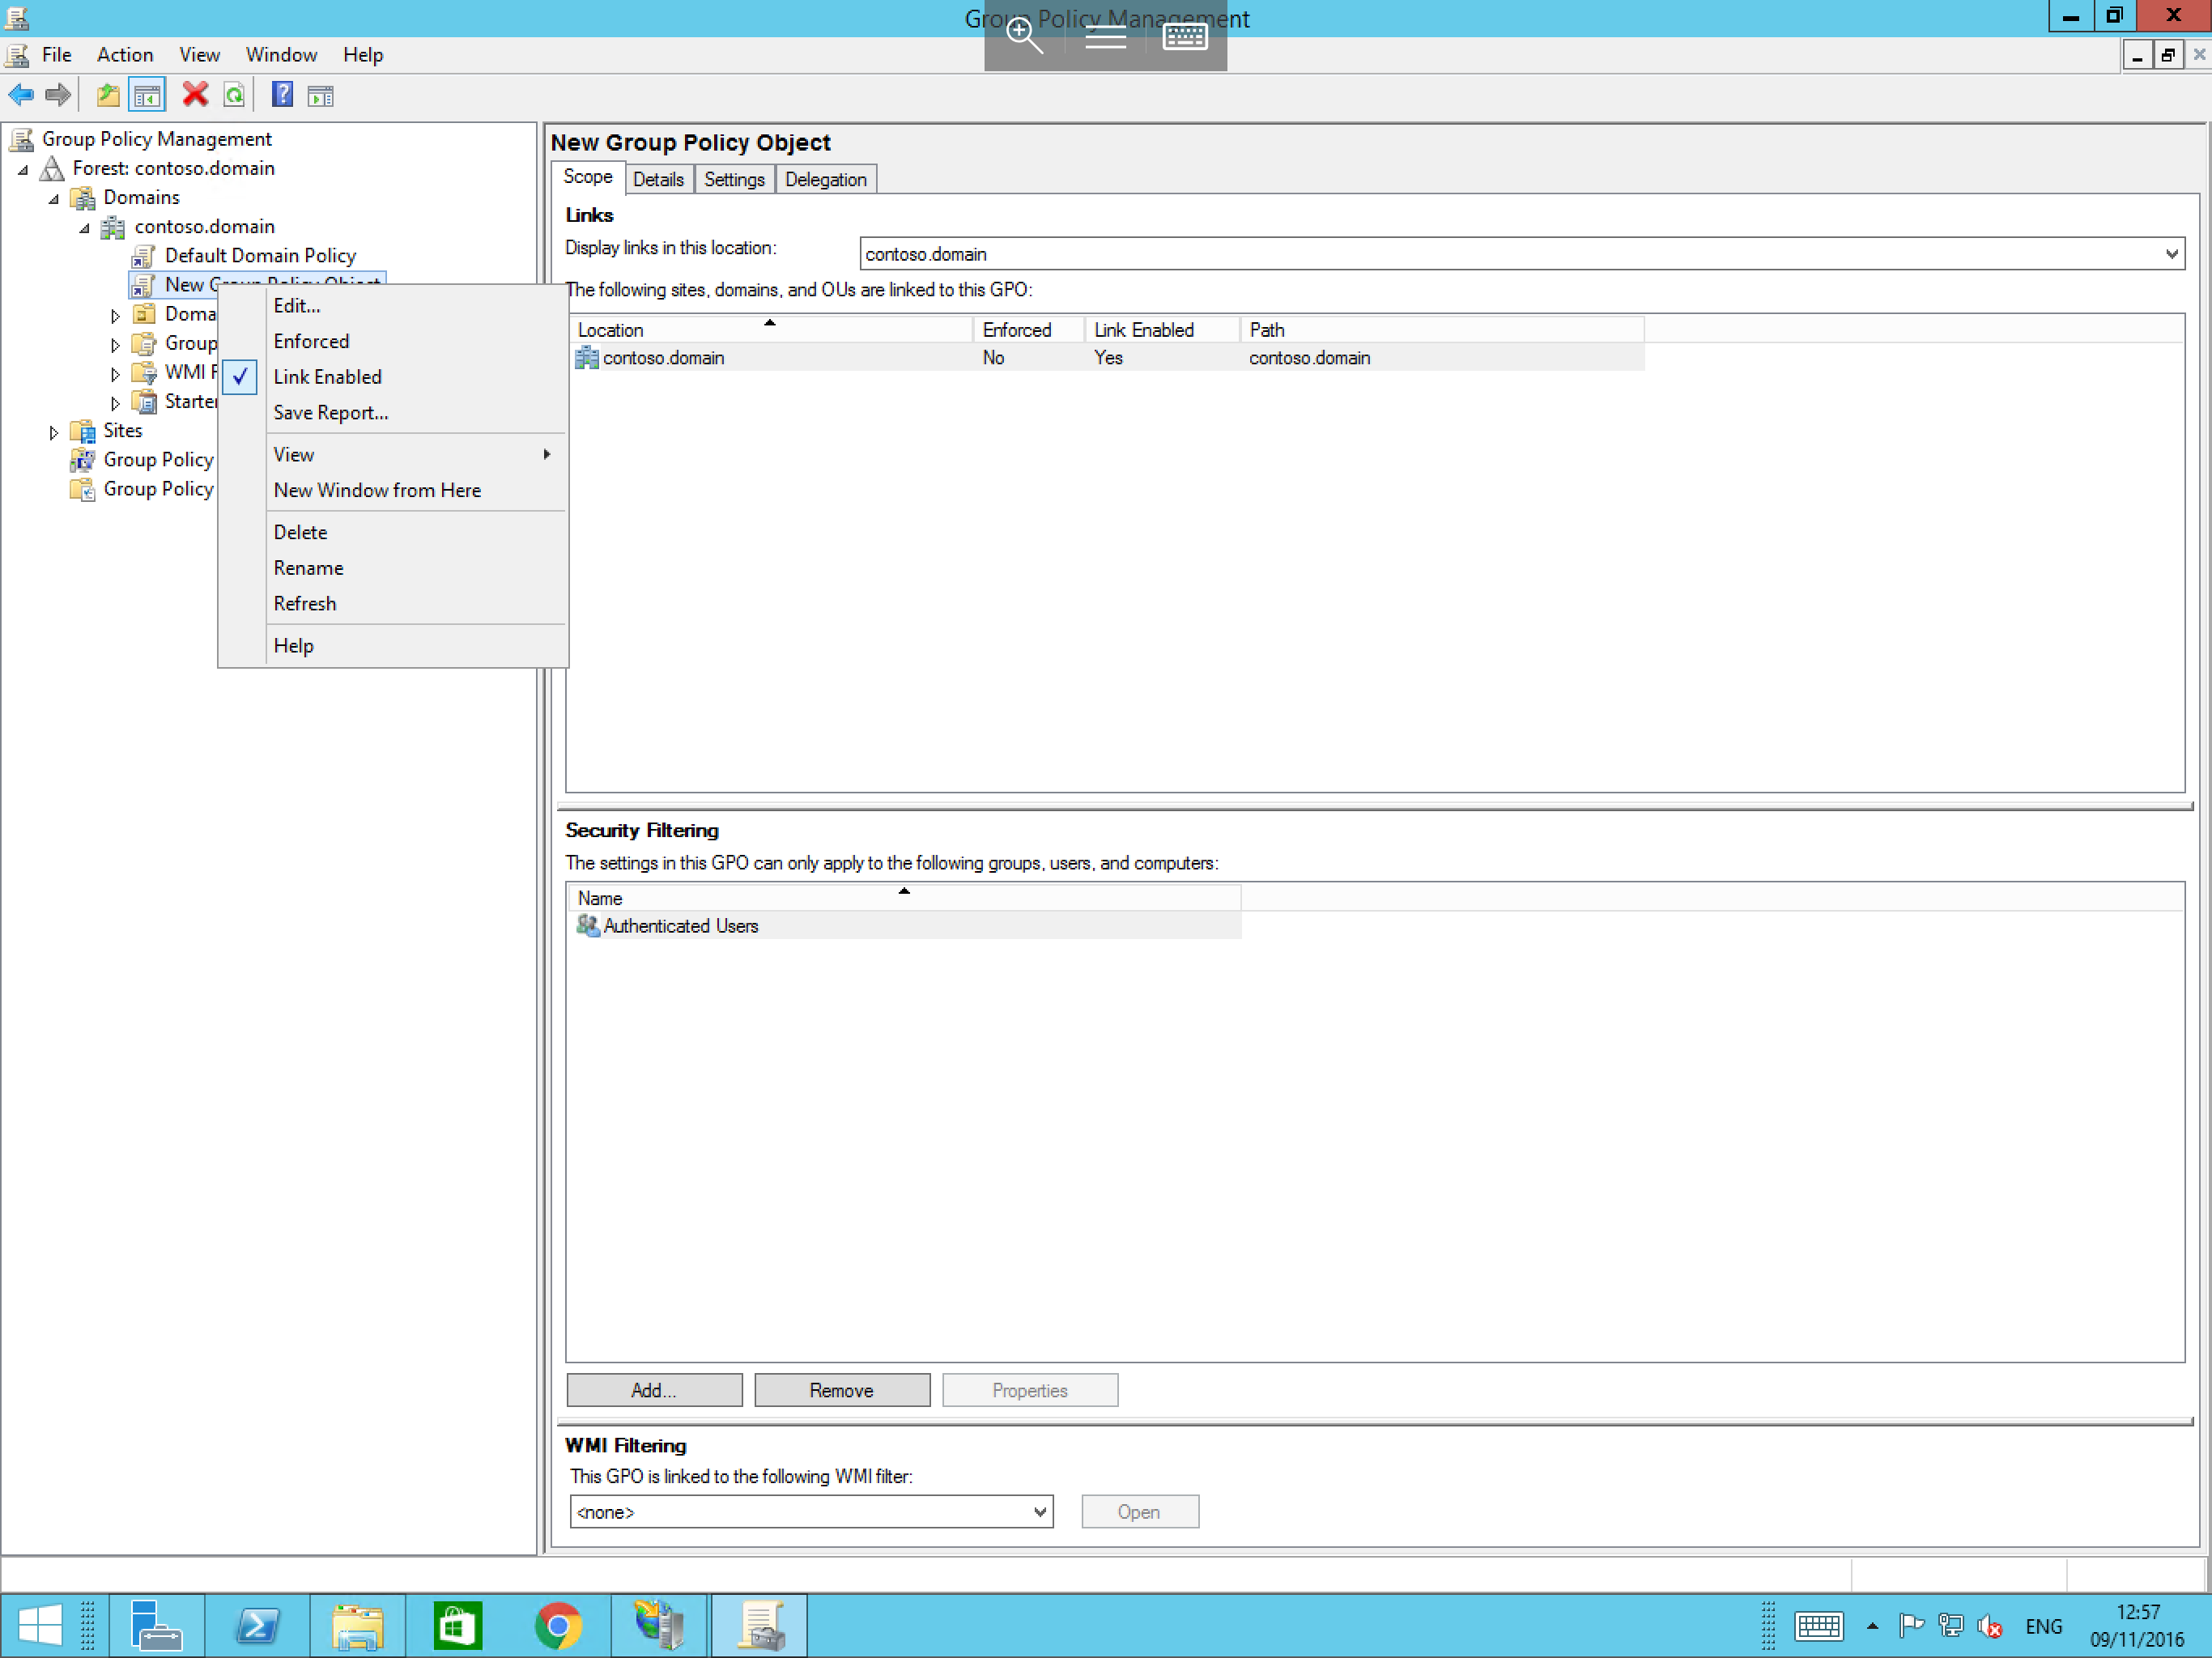Click the blue Help toolbar icon
The image size is (2212, 1658).
(283, 95)
